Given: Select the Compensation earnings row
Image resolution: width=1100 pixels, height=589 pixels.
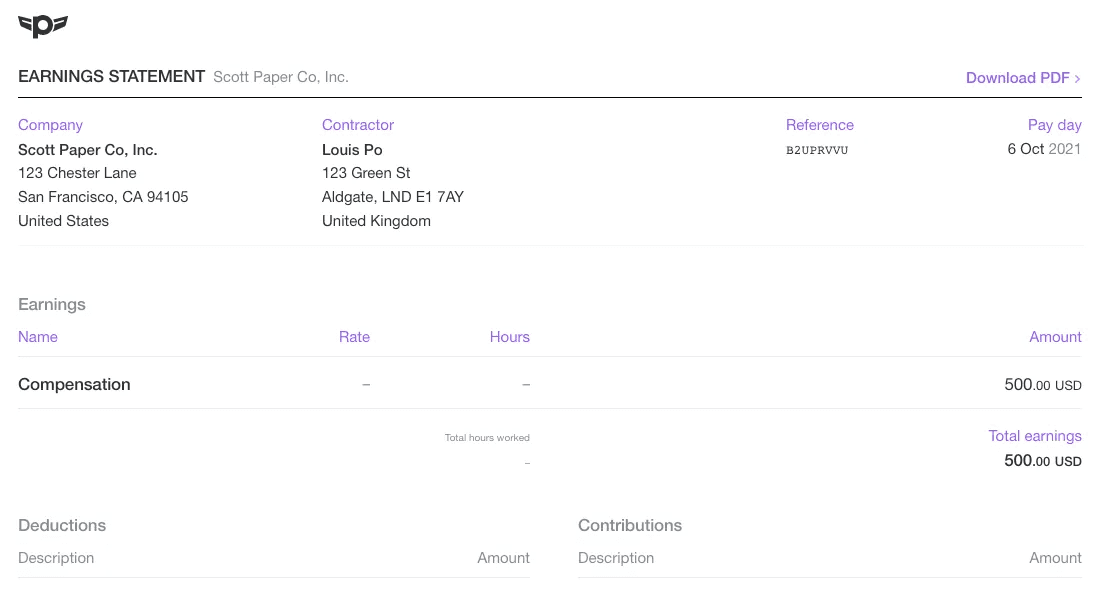Looking at the screenshot, I should (x=74, y=384).
